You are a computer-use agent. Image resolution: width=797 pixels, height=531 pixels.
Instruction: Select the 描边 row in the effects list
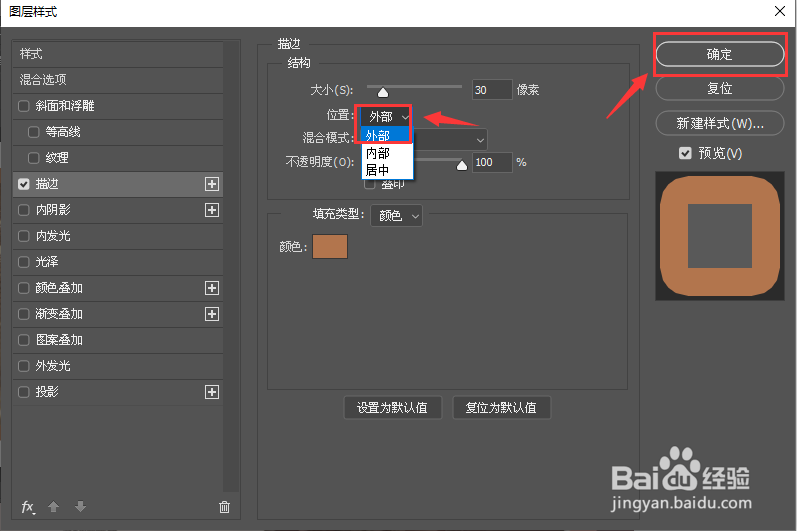(x=118, y=184)
